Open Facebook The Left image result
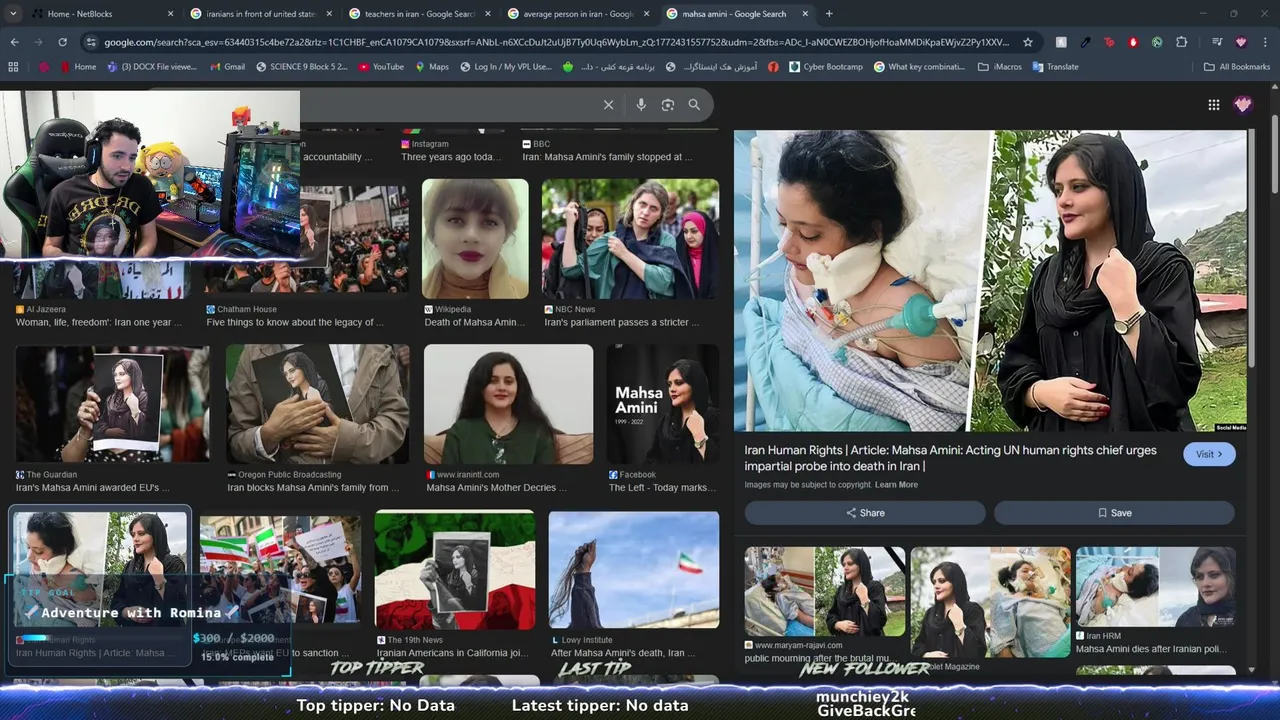Image resolution: width=1280 pixels, height=720 pixels. tap(663, 404)
